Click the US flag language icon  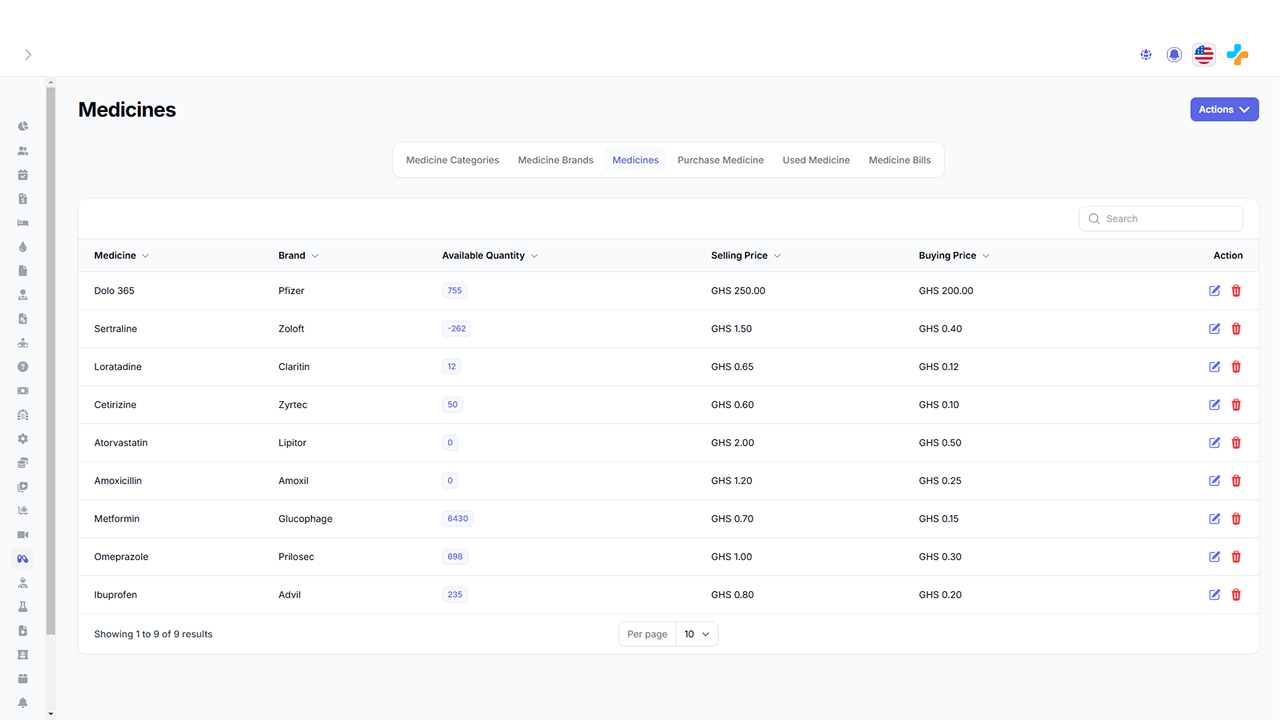1204,55
